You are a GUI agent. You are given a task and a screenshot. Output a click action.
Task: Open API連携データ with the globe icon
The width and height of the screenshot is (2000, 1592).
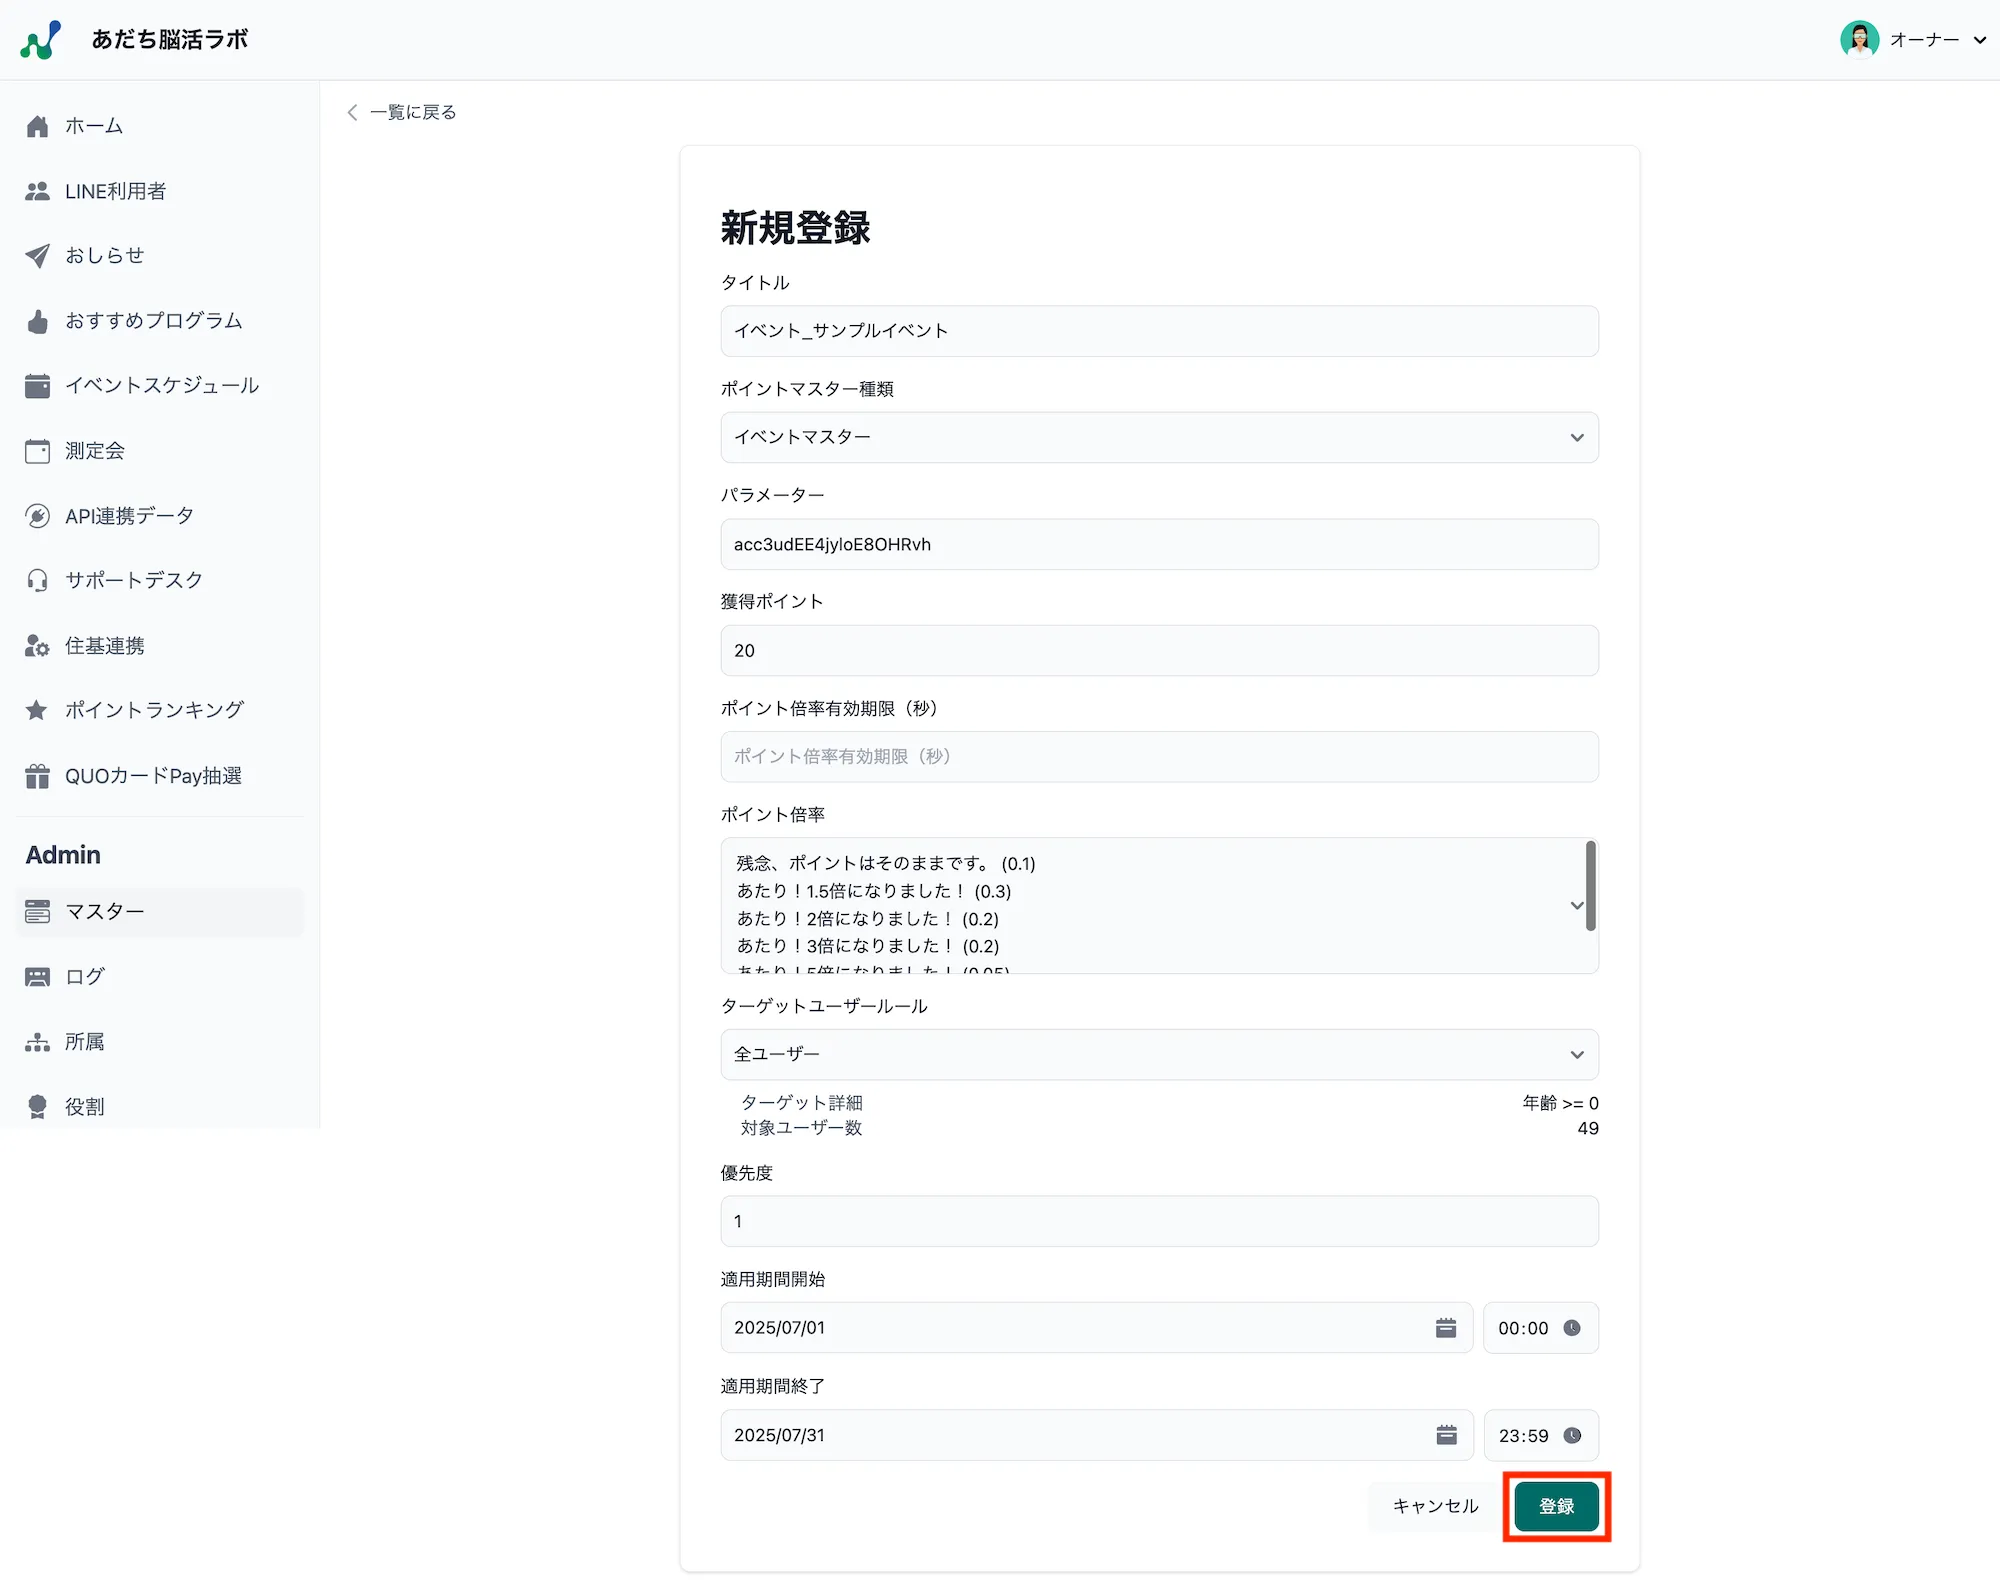coord(37,515)
